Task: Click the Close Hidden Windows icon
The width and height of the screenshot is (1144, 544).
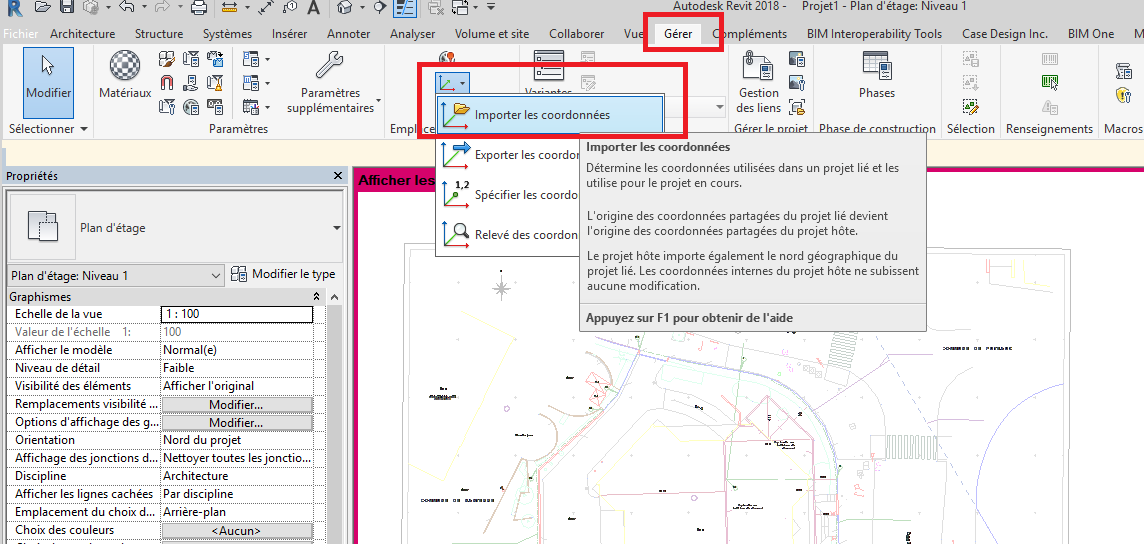Action: point(436,8)
